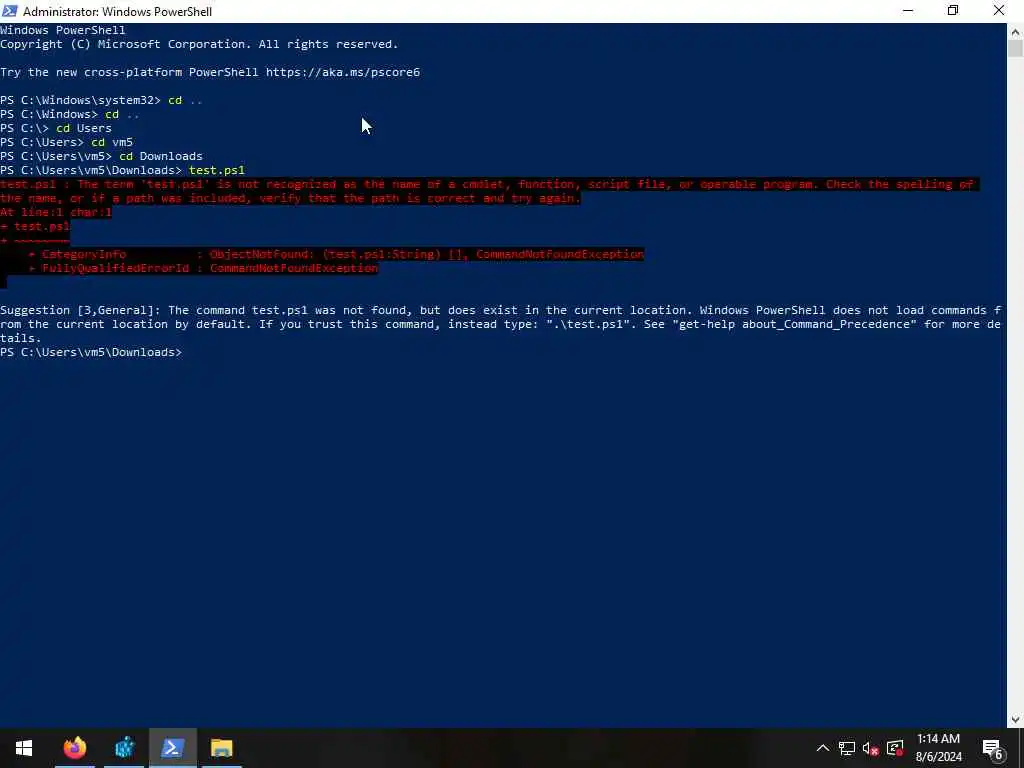Click the 'cd Users' command text

click(84, 128)
